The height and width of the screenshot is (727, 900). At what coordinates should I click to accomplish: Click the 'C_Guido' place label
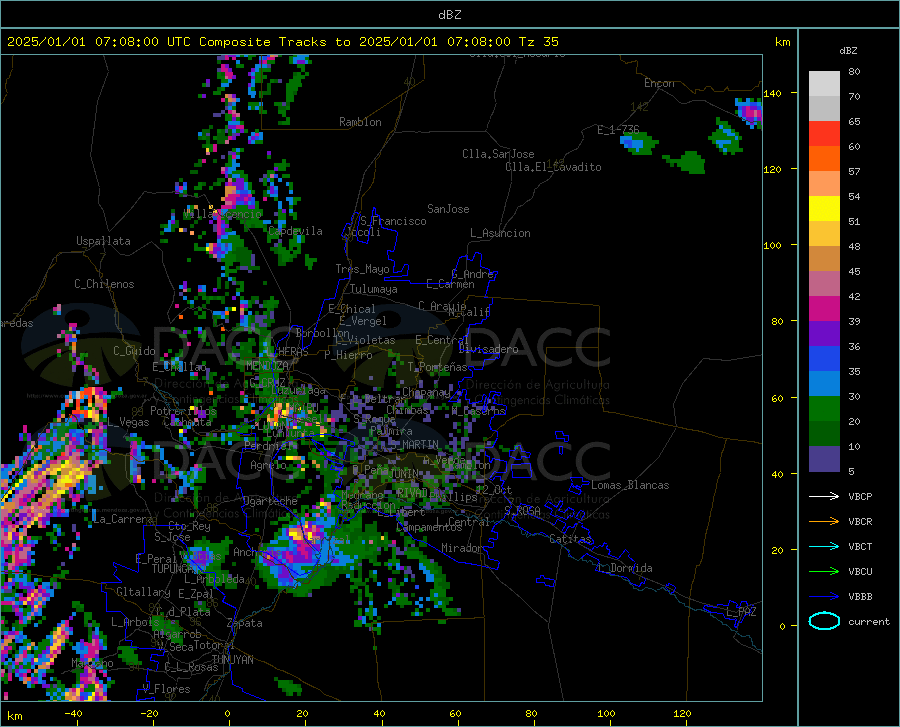(x=134, y=351)
